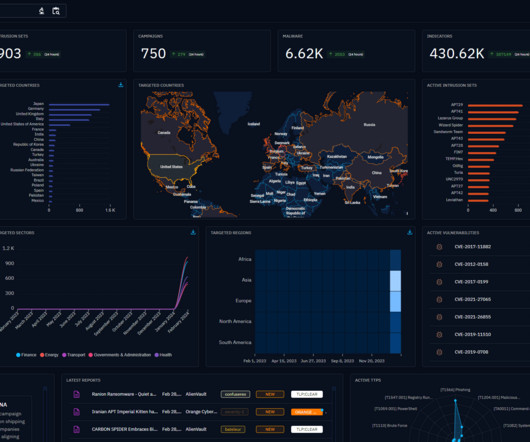Select Russia on the world map
The height and width of the screenshot is (442, 530).
coord(369,125)
